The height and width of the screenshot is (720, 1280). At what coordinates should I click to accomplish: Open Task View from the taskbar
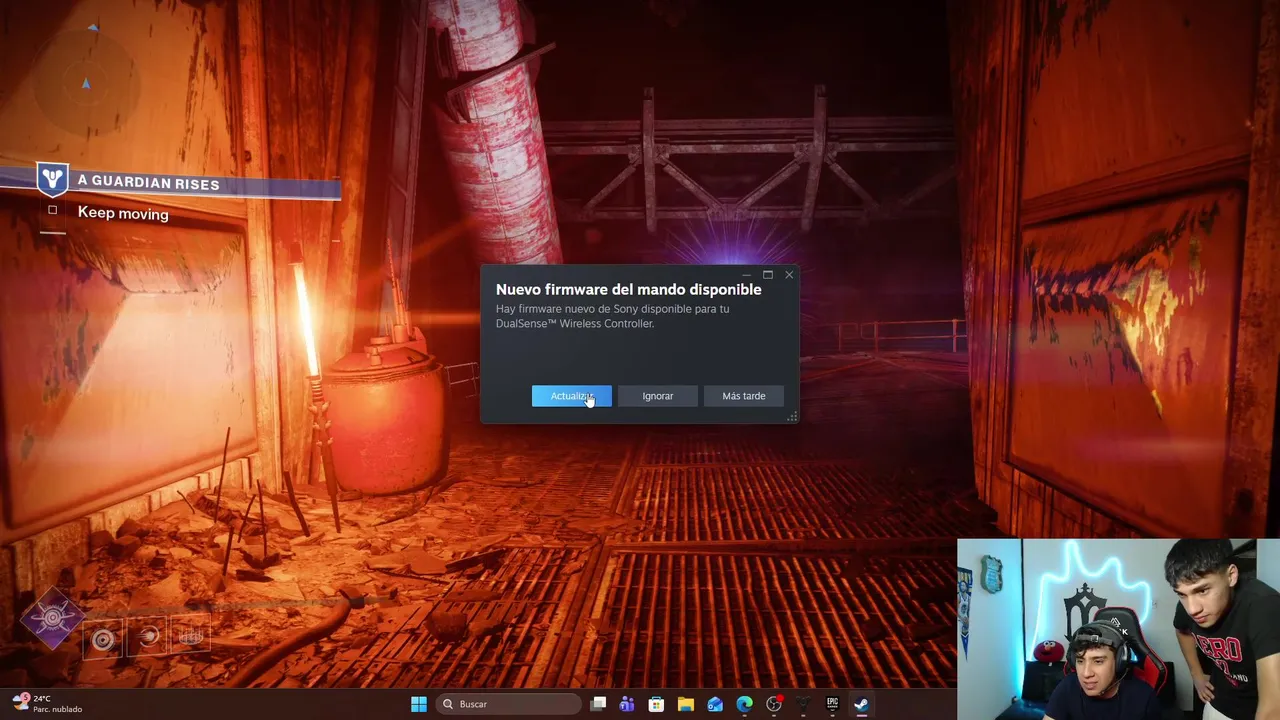coord(598,704)
